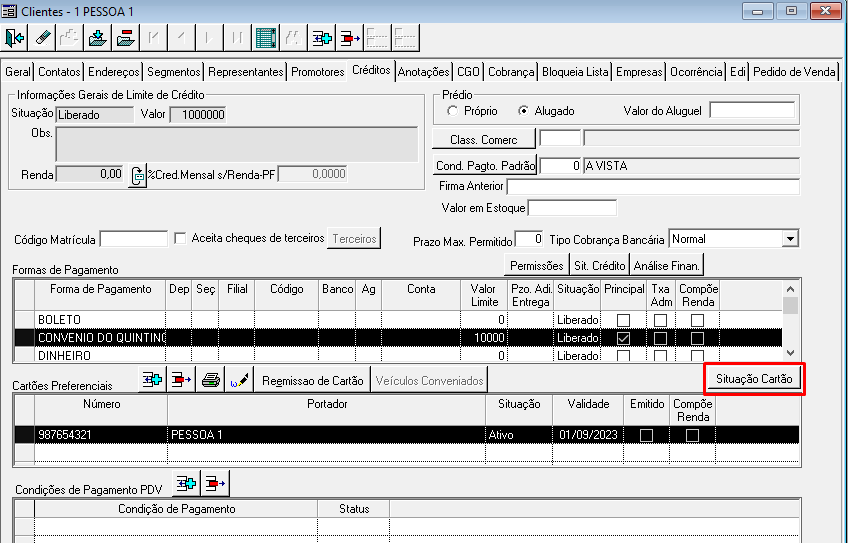Viewport: 848px width, 543px height.
Task: Click the Valor do Aluguel field
Action: pos(752,110)
